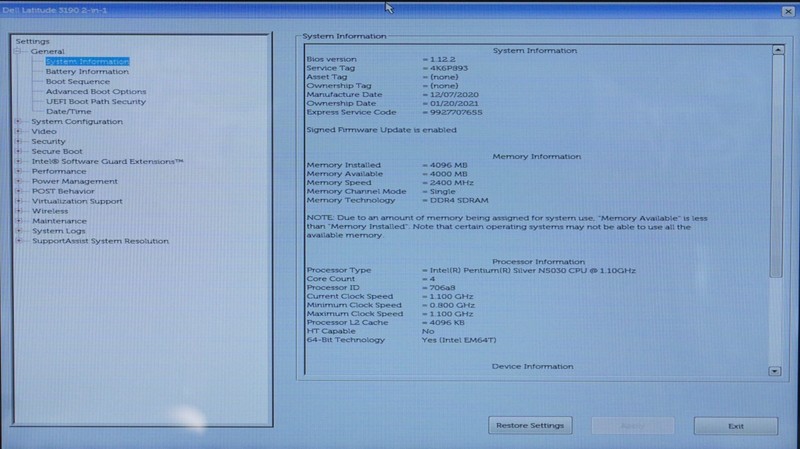Select the Security category label

(48, 141)
